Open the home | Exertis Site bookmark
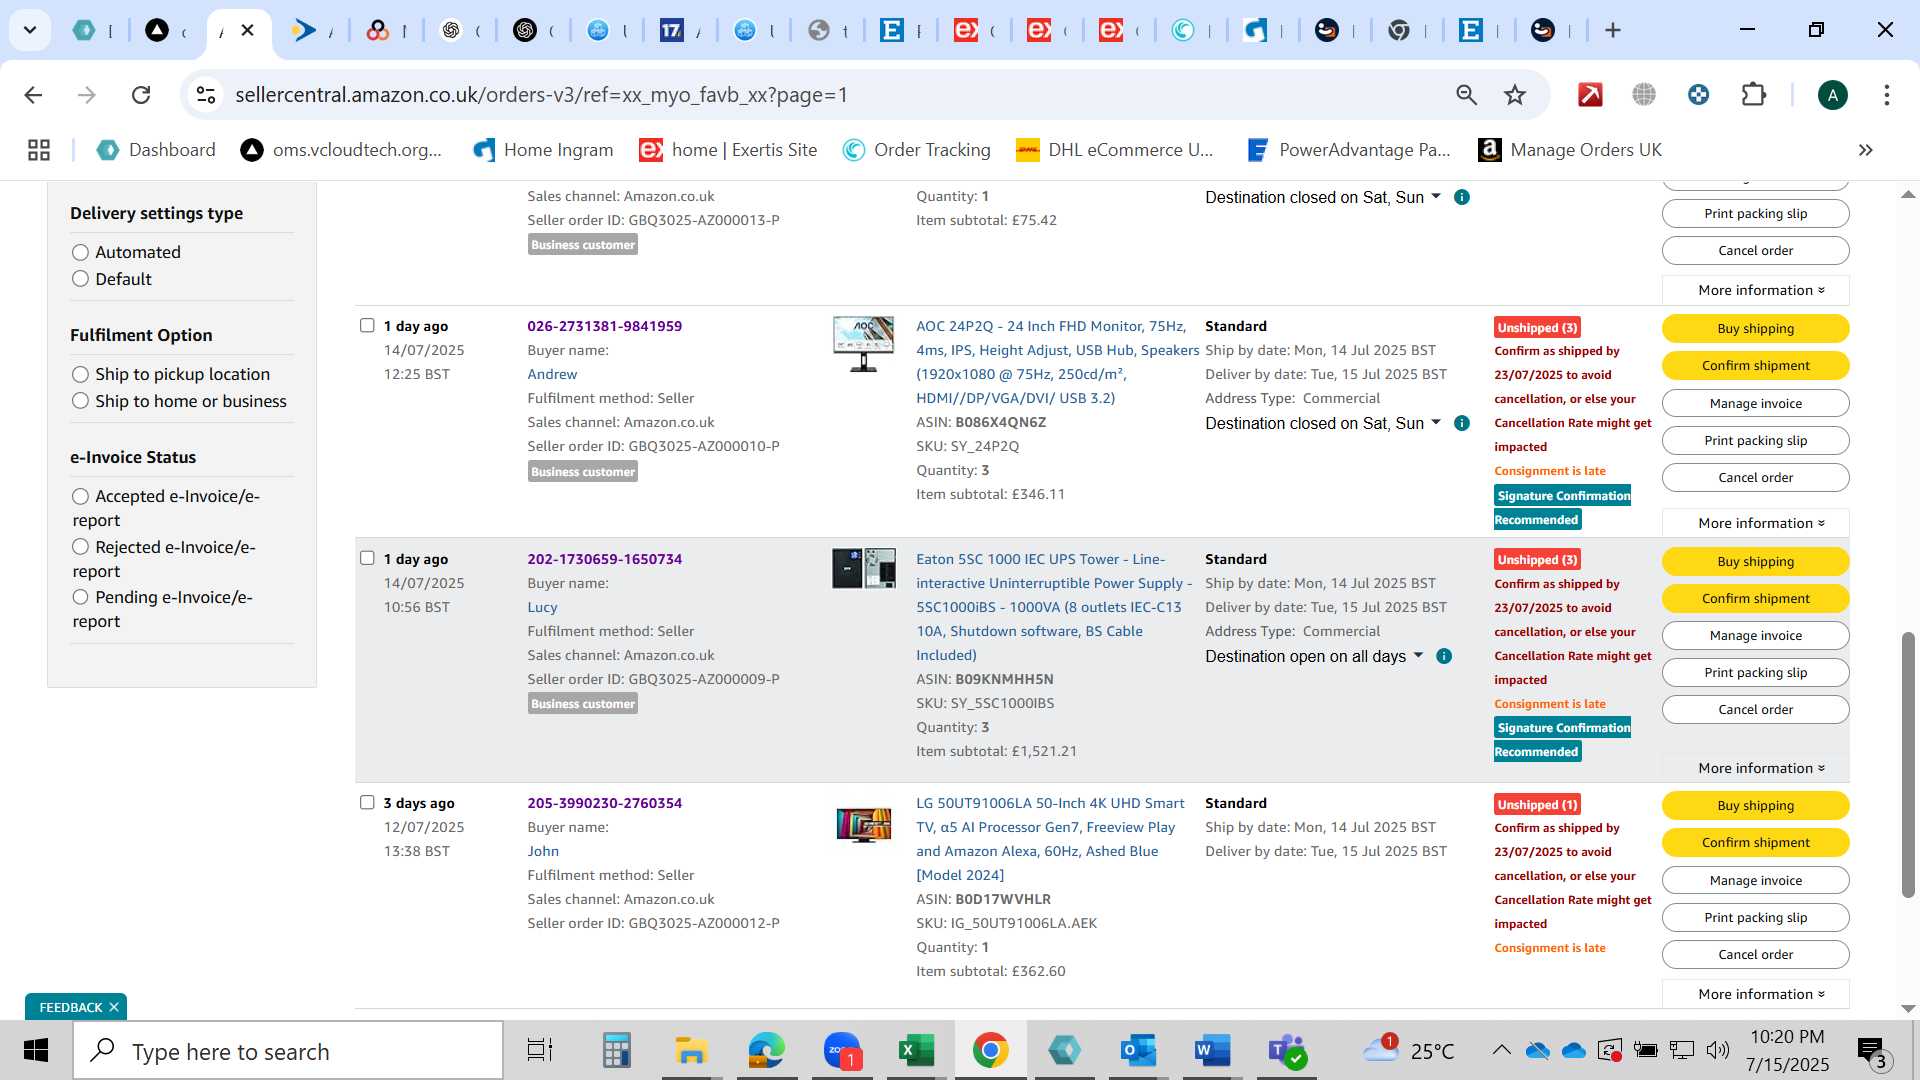The height and width of the screenshot is (1080, 1920). pos(728,150)
